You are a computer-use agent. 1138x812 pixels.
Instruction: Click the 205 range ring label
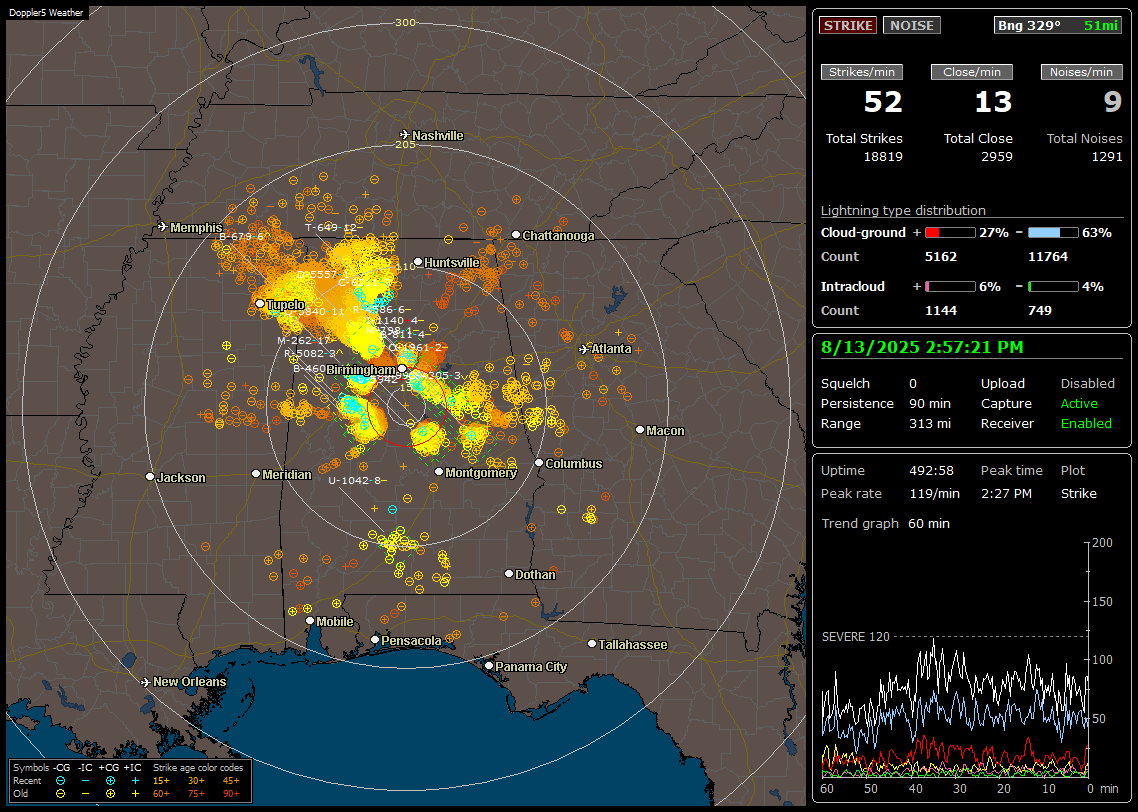[405, 144]
